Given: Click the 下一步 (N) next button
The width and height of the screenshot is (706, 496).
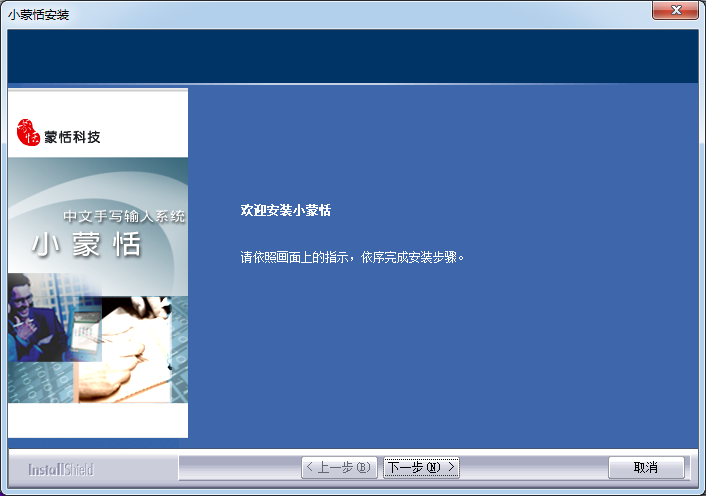Looking at the screenshot, I should [421, 468].
